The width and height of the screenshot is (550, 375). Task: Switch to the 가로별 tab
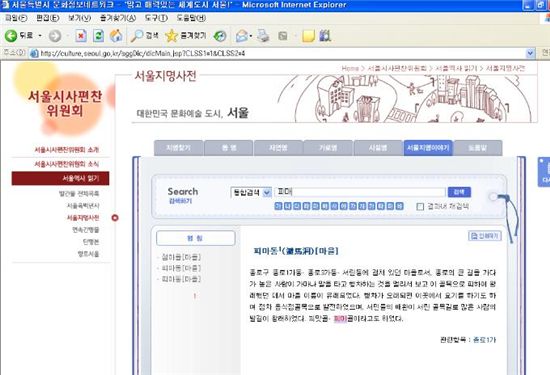tap(328, 148)
